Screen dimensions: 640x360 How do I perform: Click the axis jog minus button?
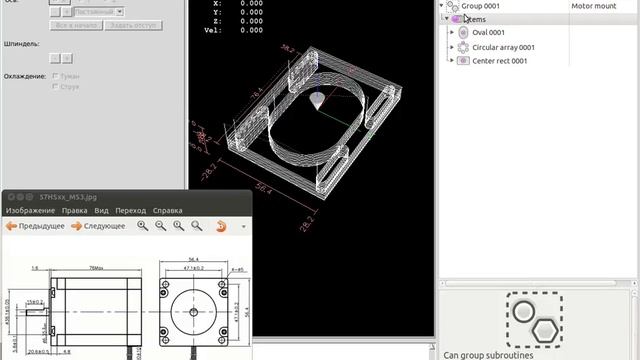55,12
